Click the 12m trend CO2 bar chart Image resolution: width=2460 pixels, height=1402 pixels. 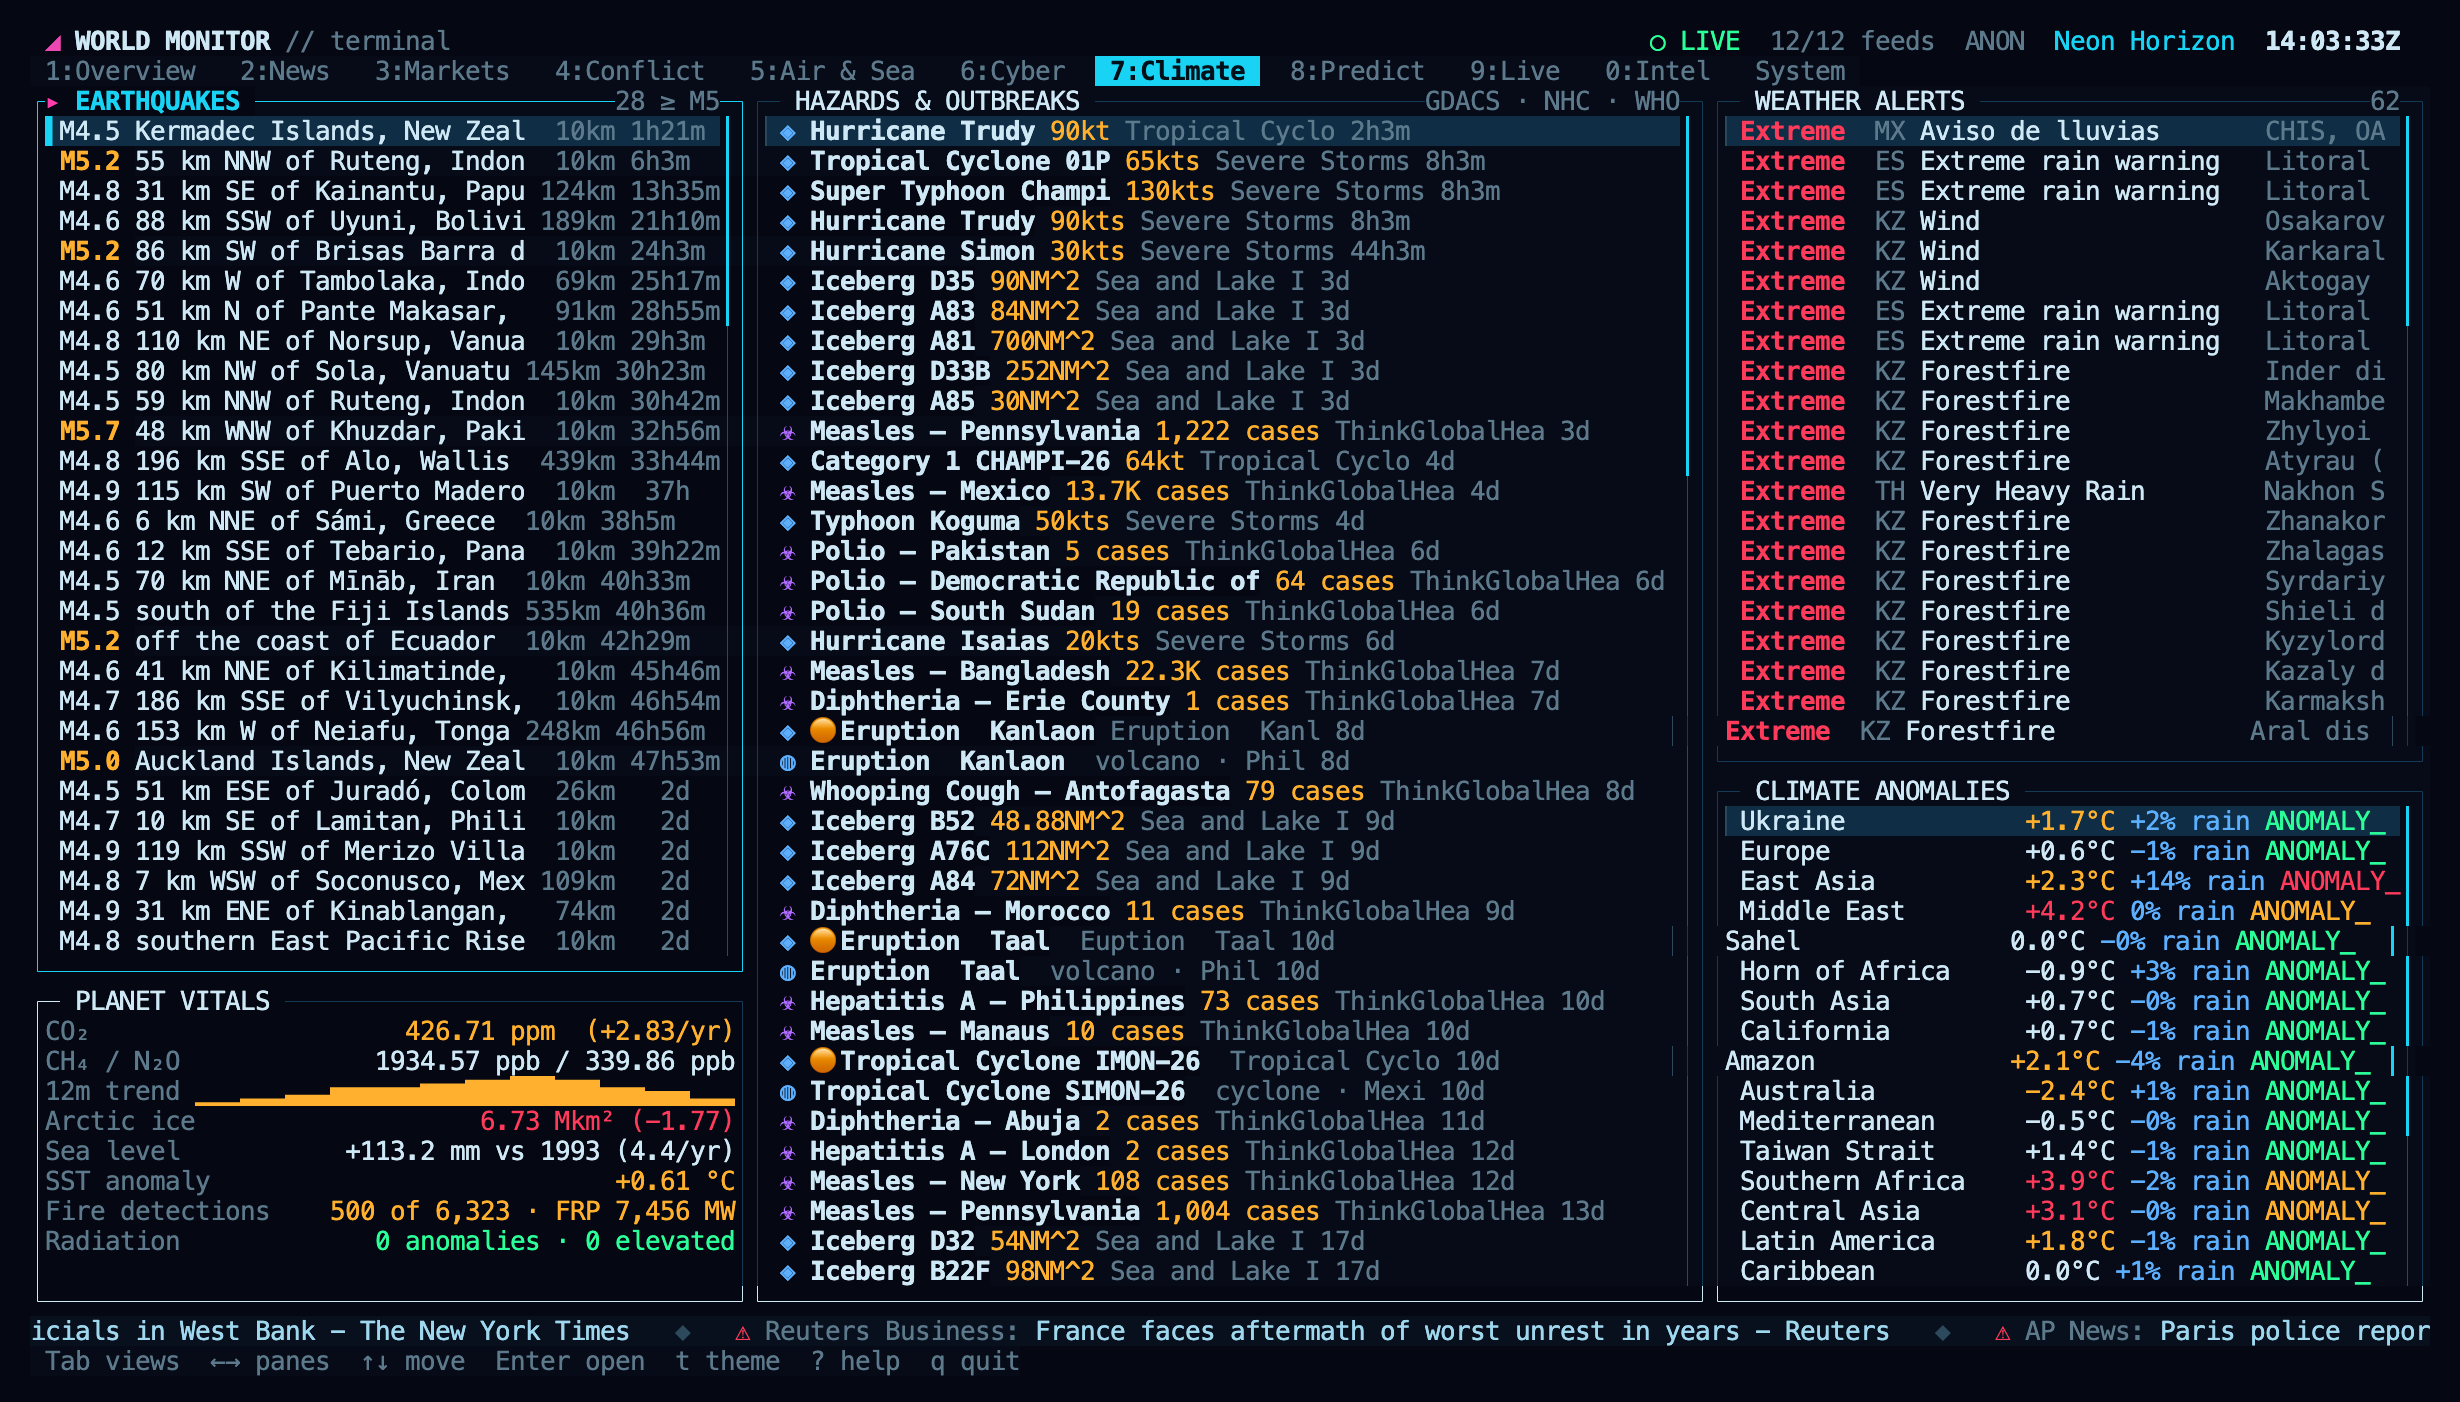point(465,1091)
